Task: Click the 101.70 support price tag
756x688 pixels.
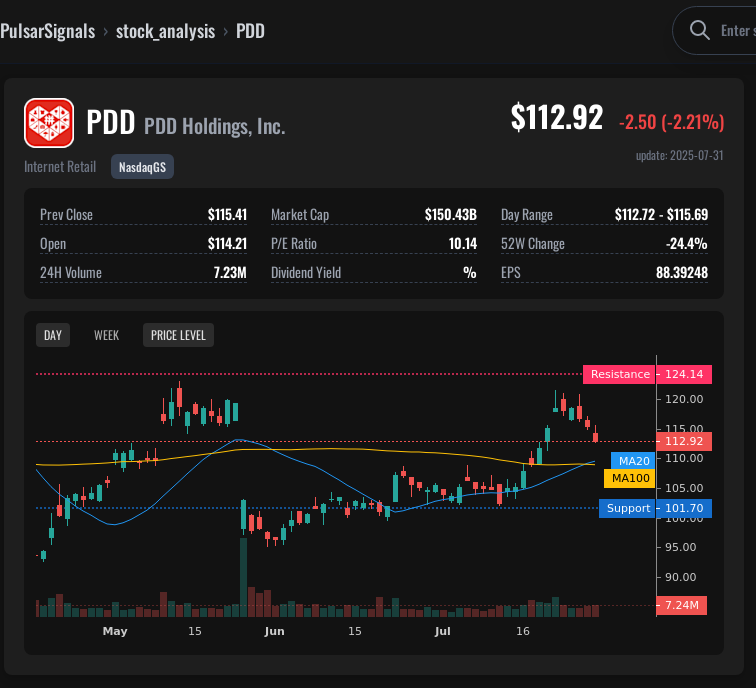Action: tap(684, 508)
